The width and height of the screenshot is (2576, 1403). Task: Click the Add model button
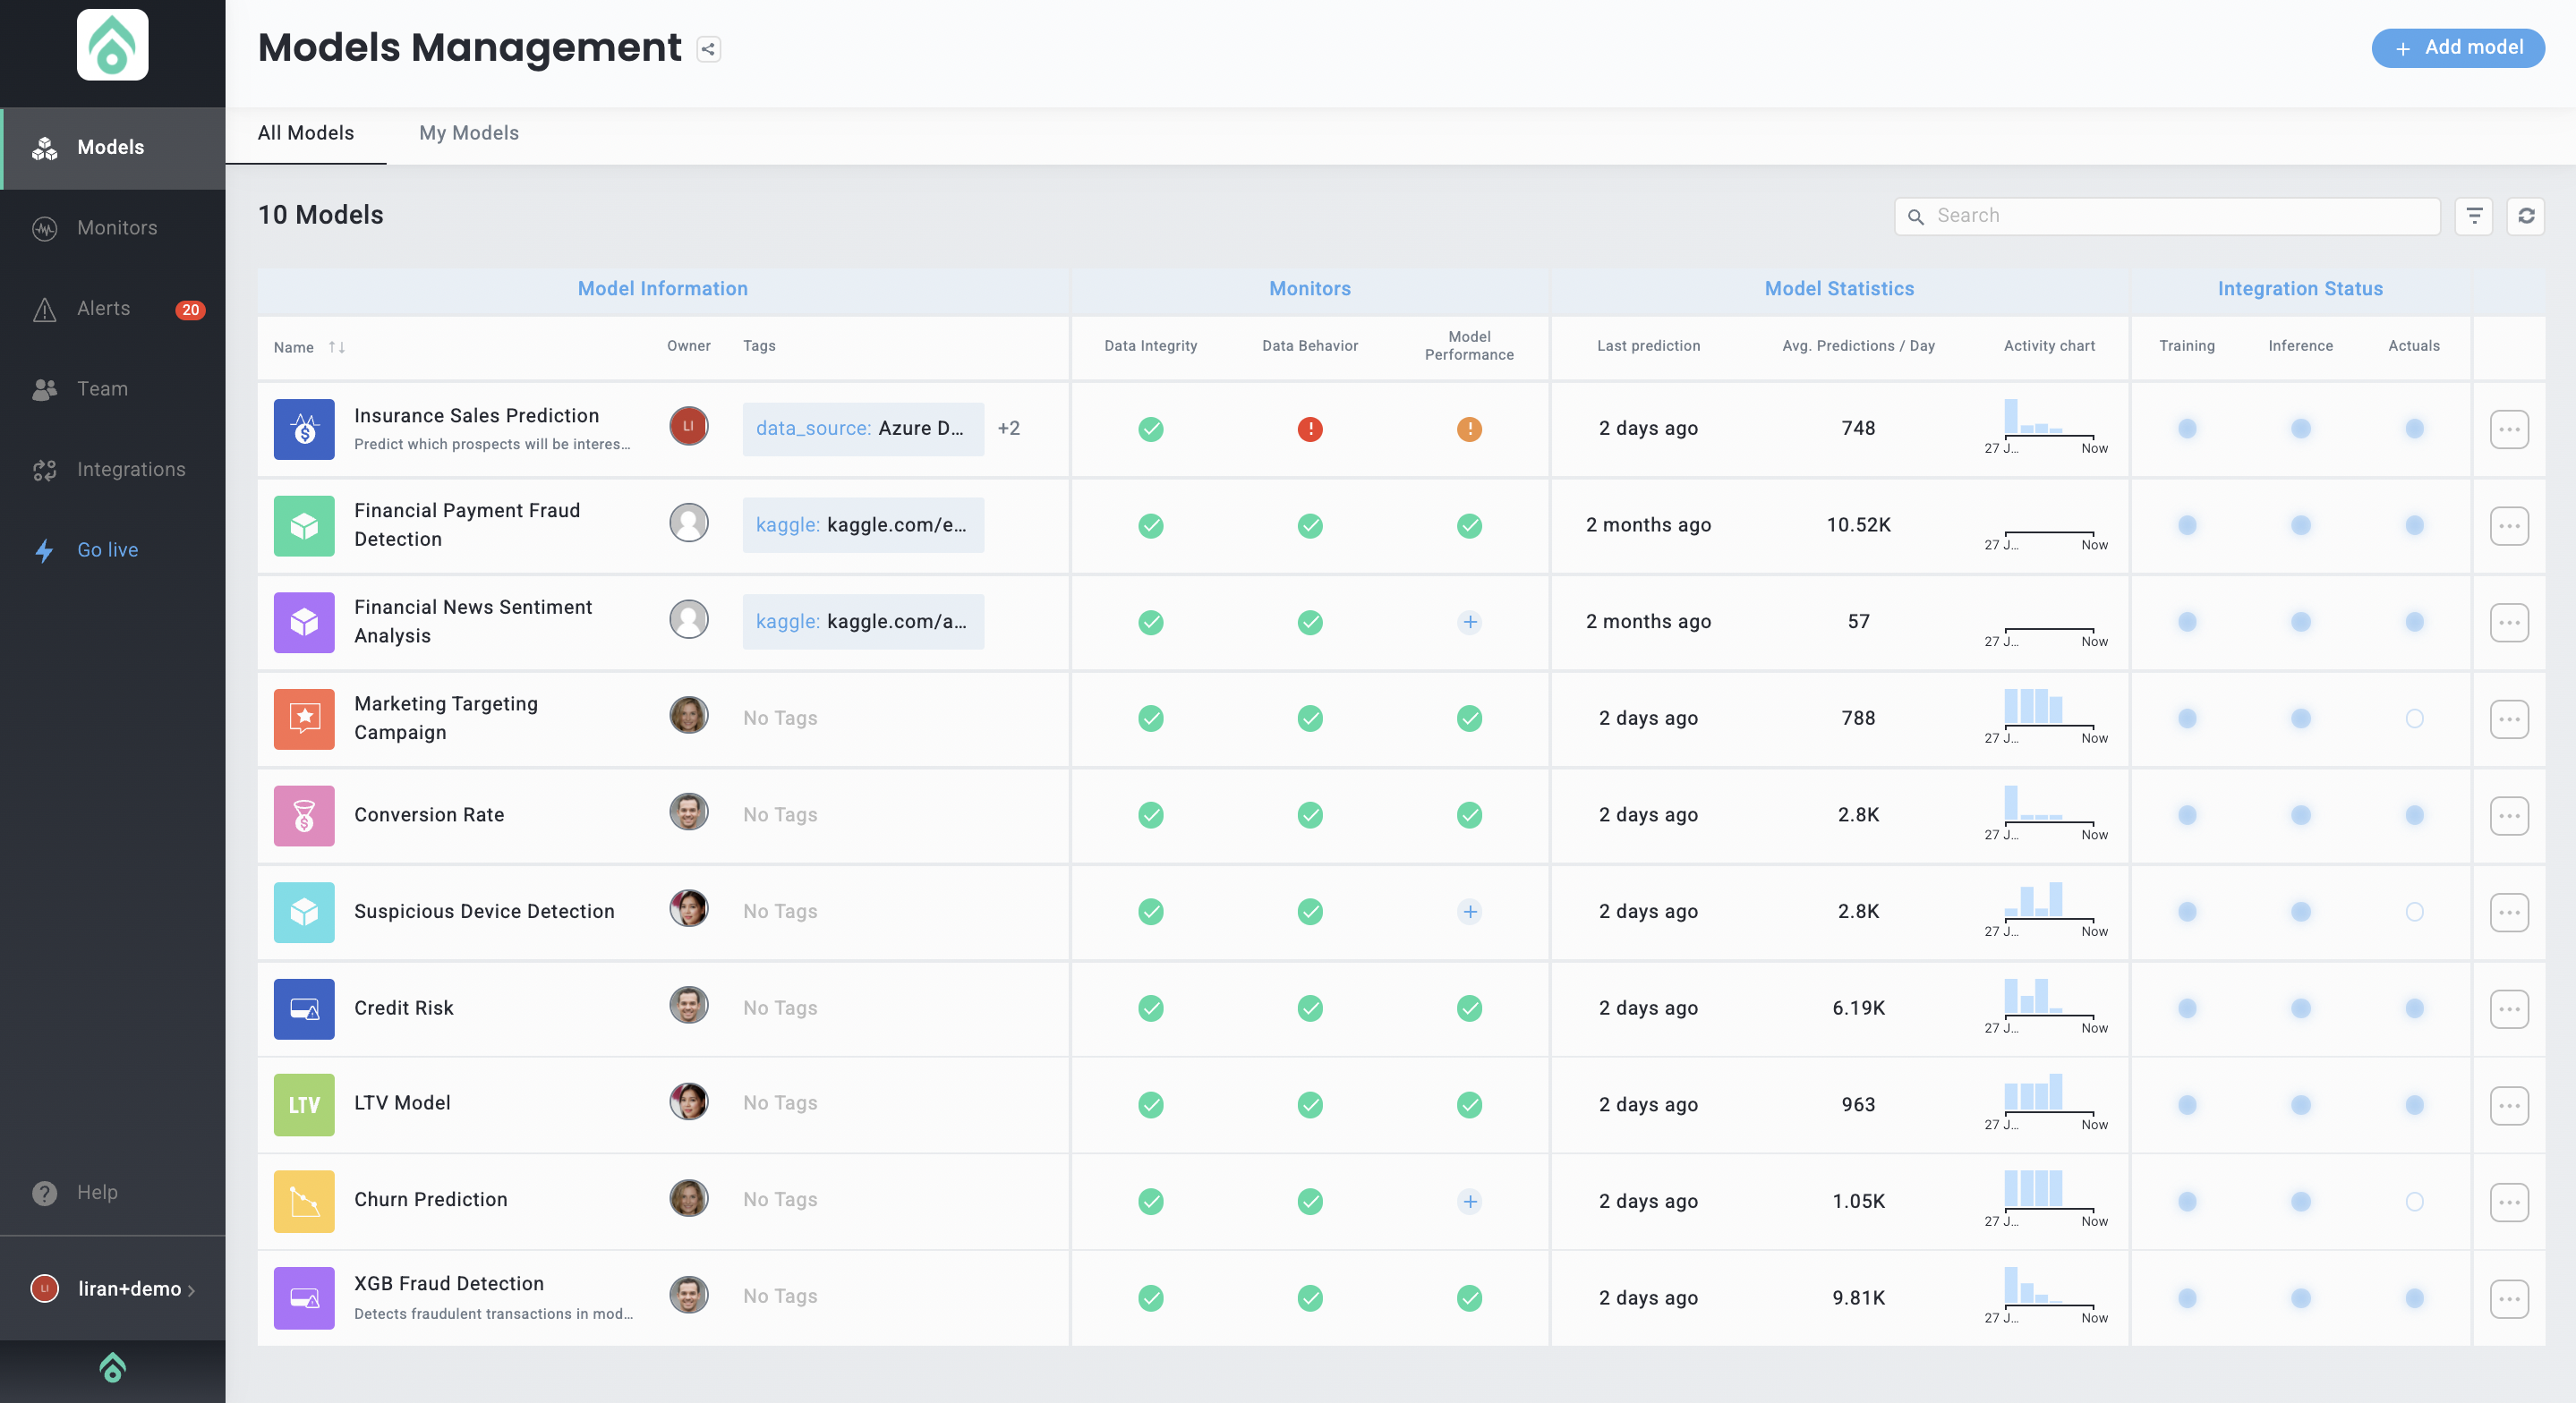tap(2457, 48)
